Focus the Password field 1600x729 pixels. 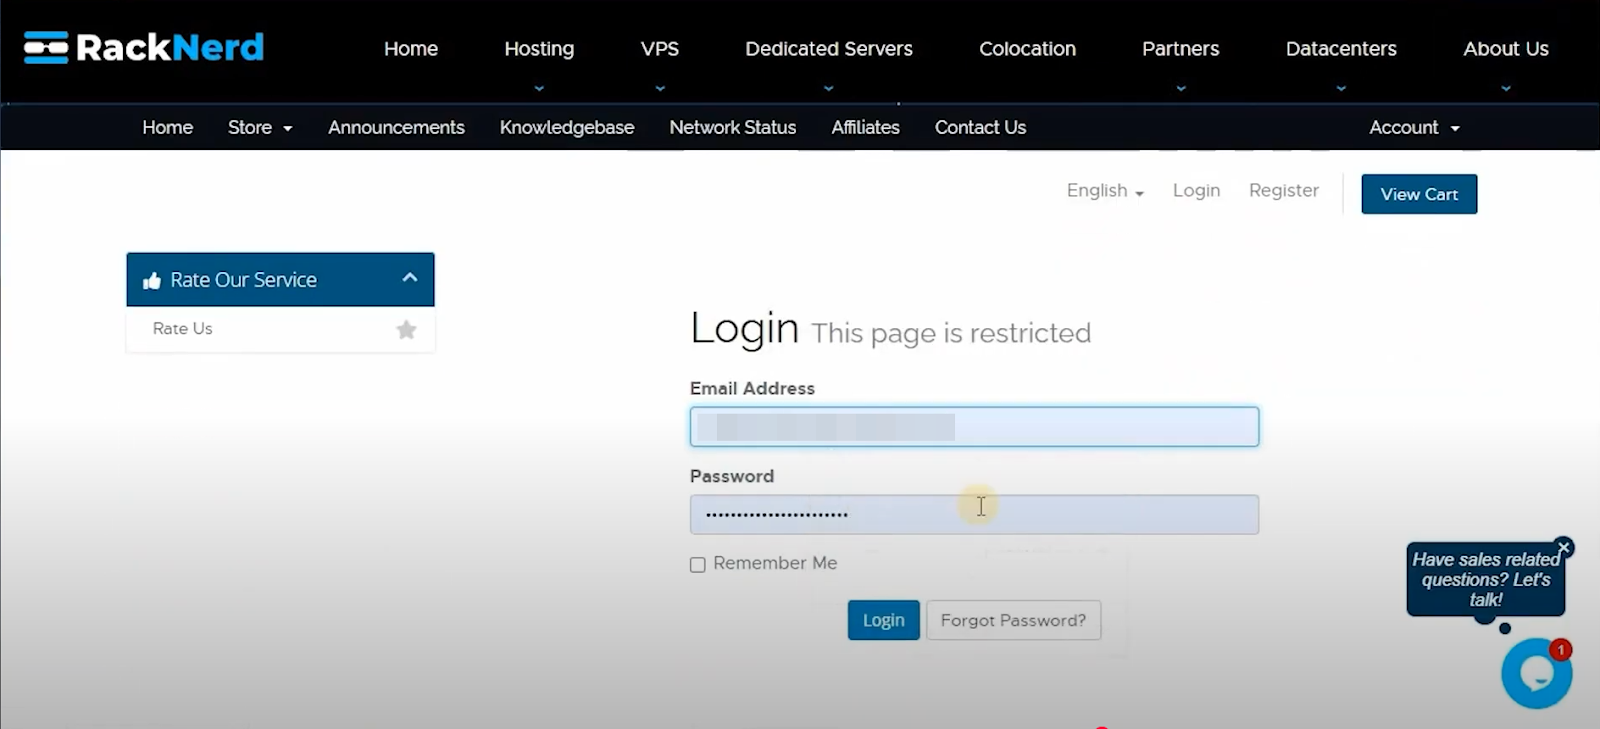pyautogui.click(x=974, y=514)
